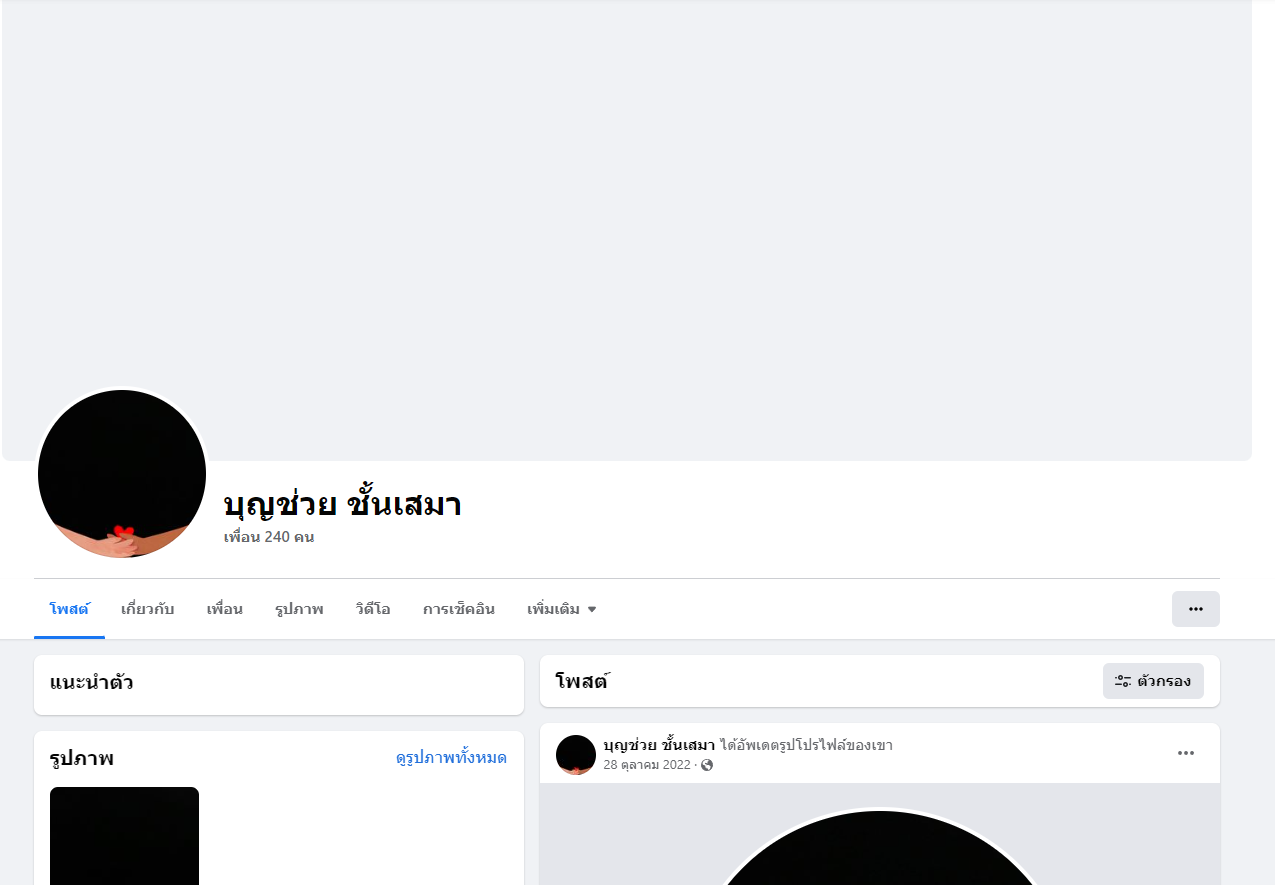Open the profile picture of บุญช่วย ชั้นเสมา
Image resolution: width=1275 pixels, height=885 pixels.
(x=122, y=473)
